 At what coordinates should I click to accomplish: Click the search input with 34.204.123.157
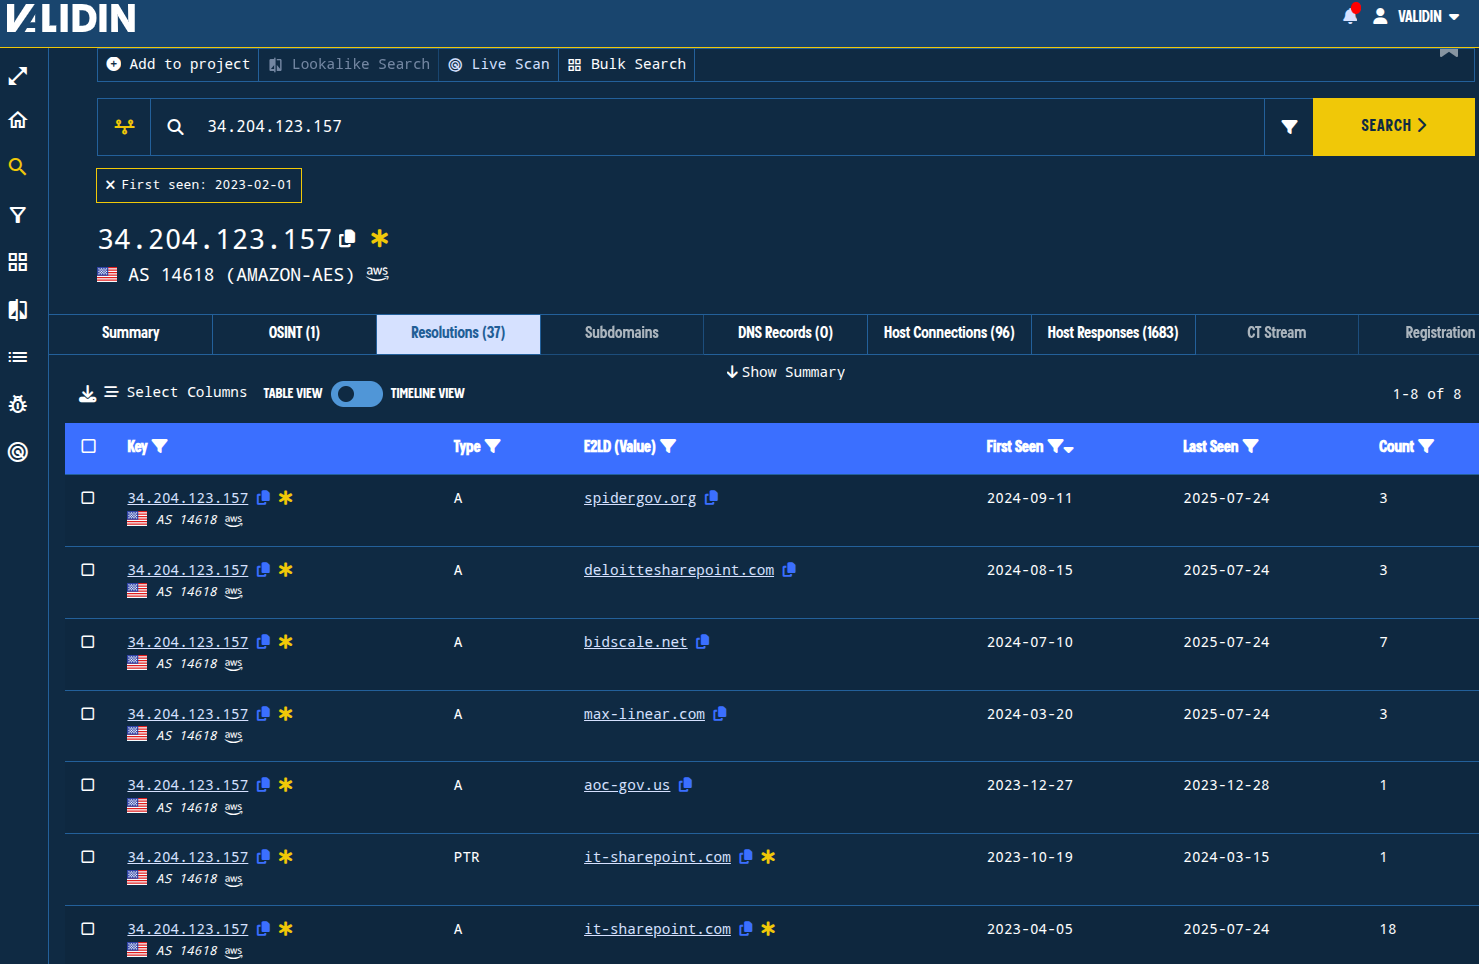[707, 127]
